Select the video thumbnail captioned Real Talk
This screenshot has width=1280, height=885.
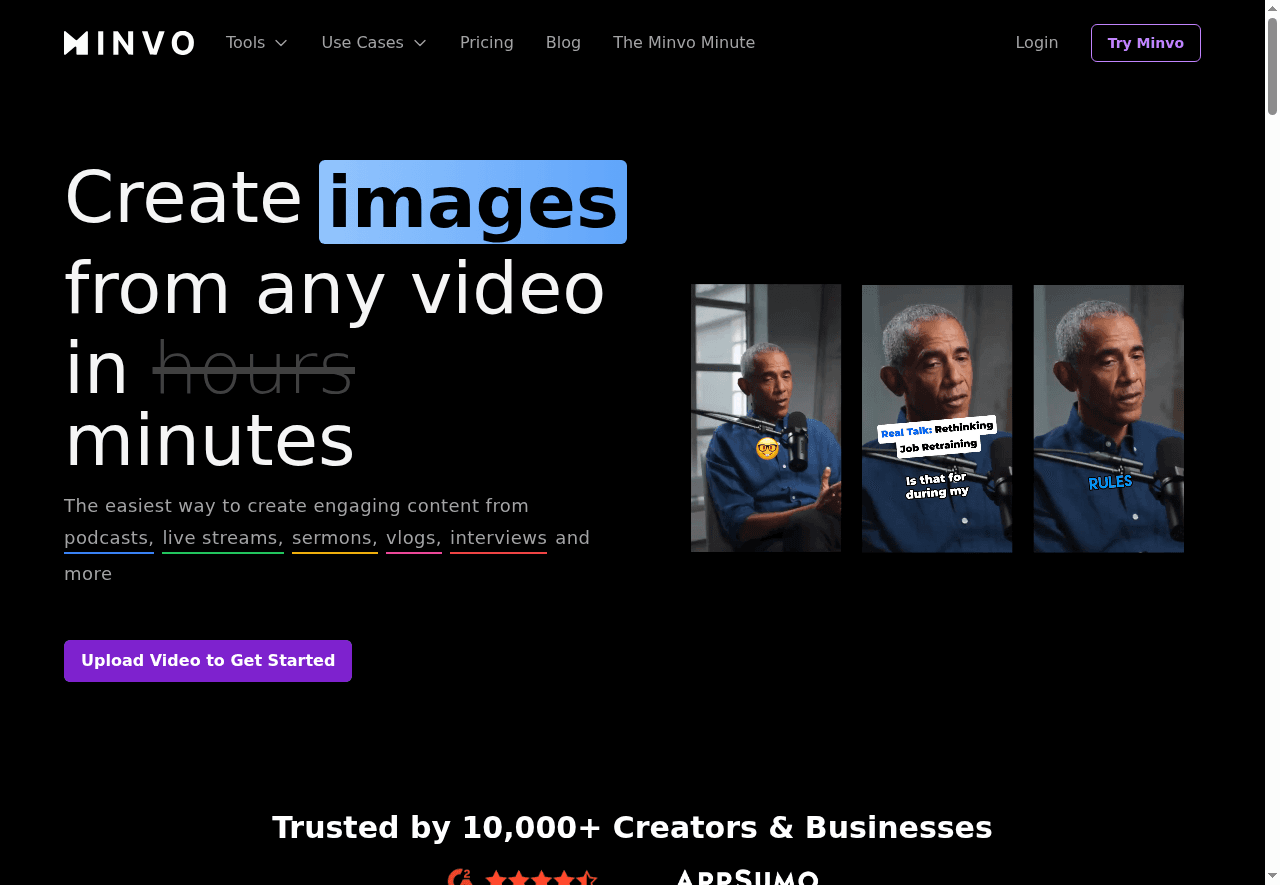pos(937,418)
